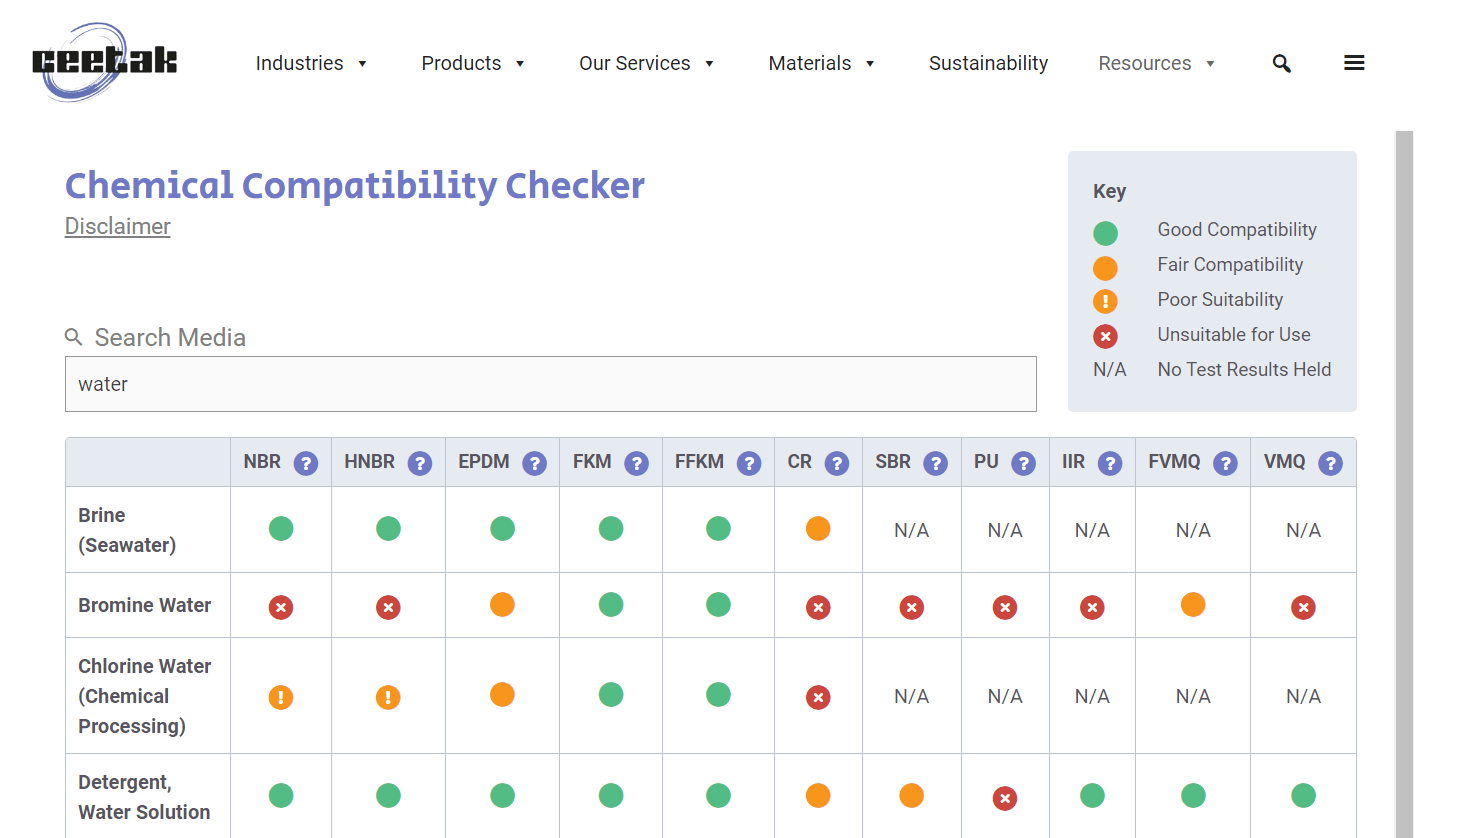The width and height of the screenshot is (1470, 838).
Task: Go to the Sustainability page
Action: [988, 63]
